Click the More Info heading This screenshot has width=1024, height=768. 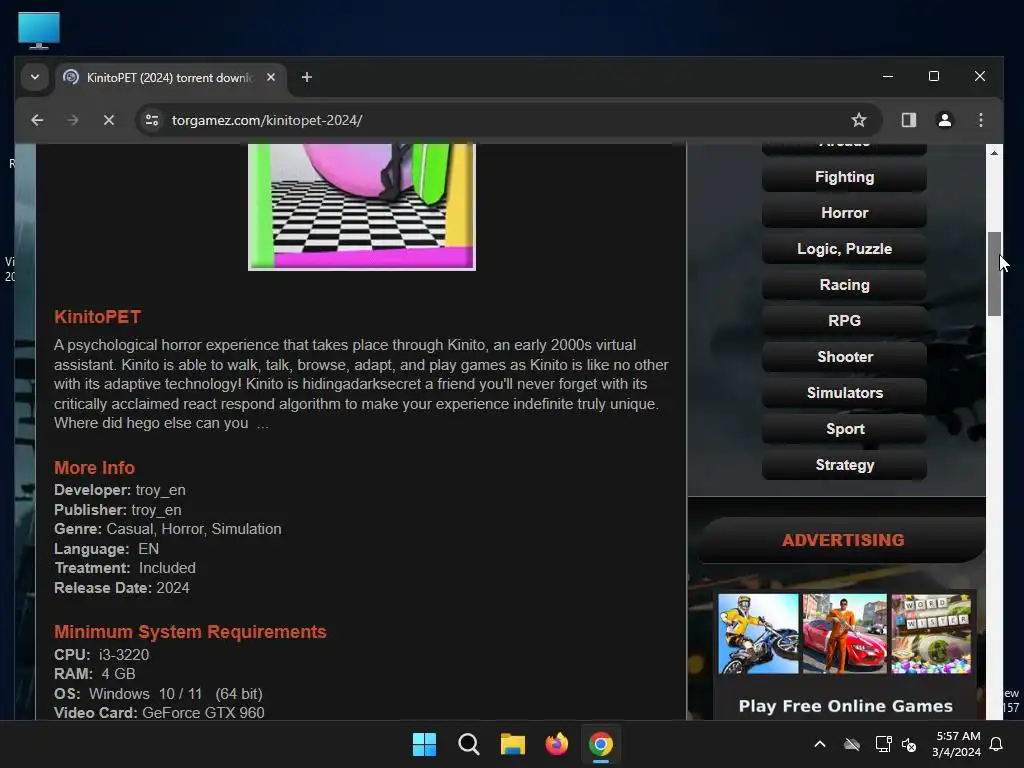pos(94,468)
